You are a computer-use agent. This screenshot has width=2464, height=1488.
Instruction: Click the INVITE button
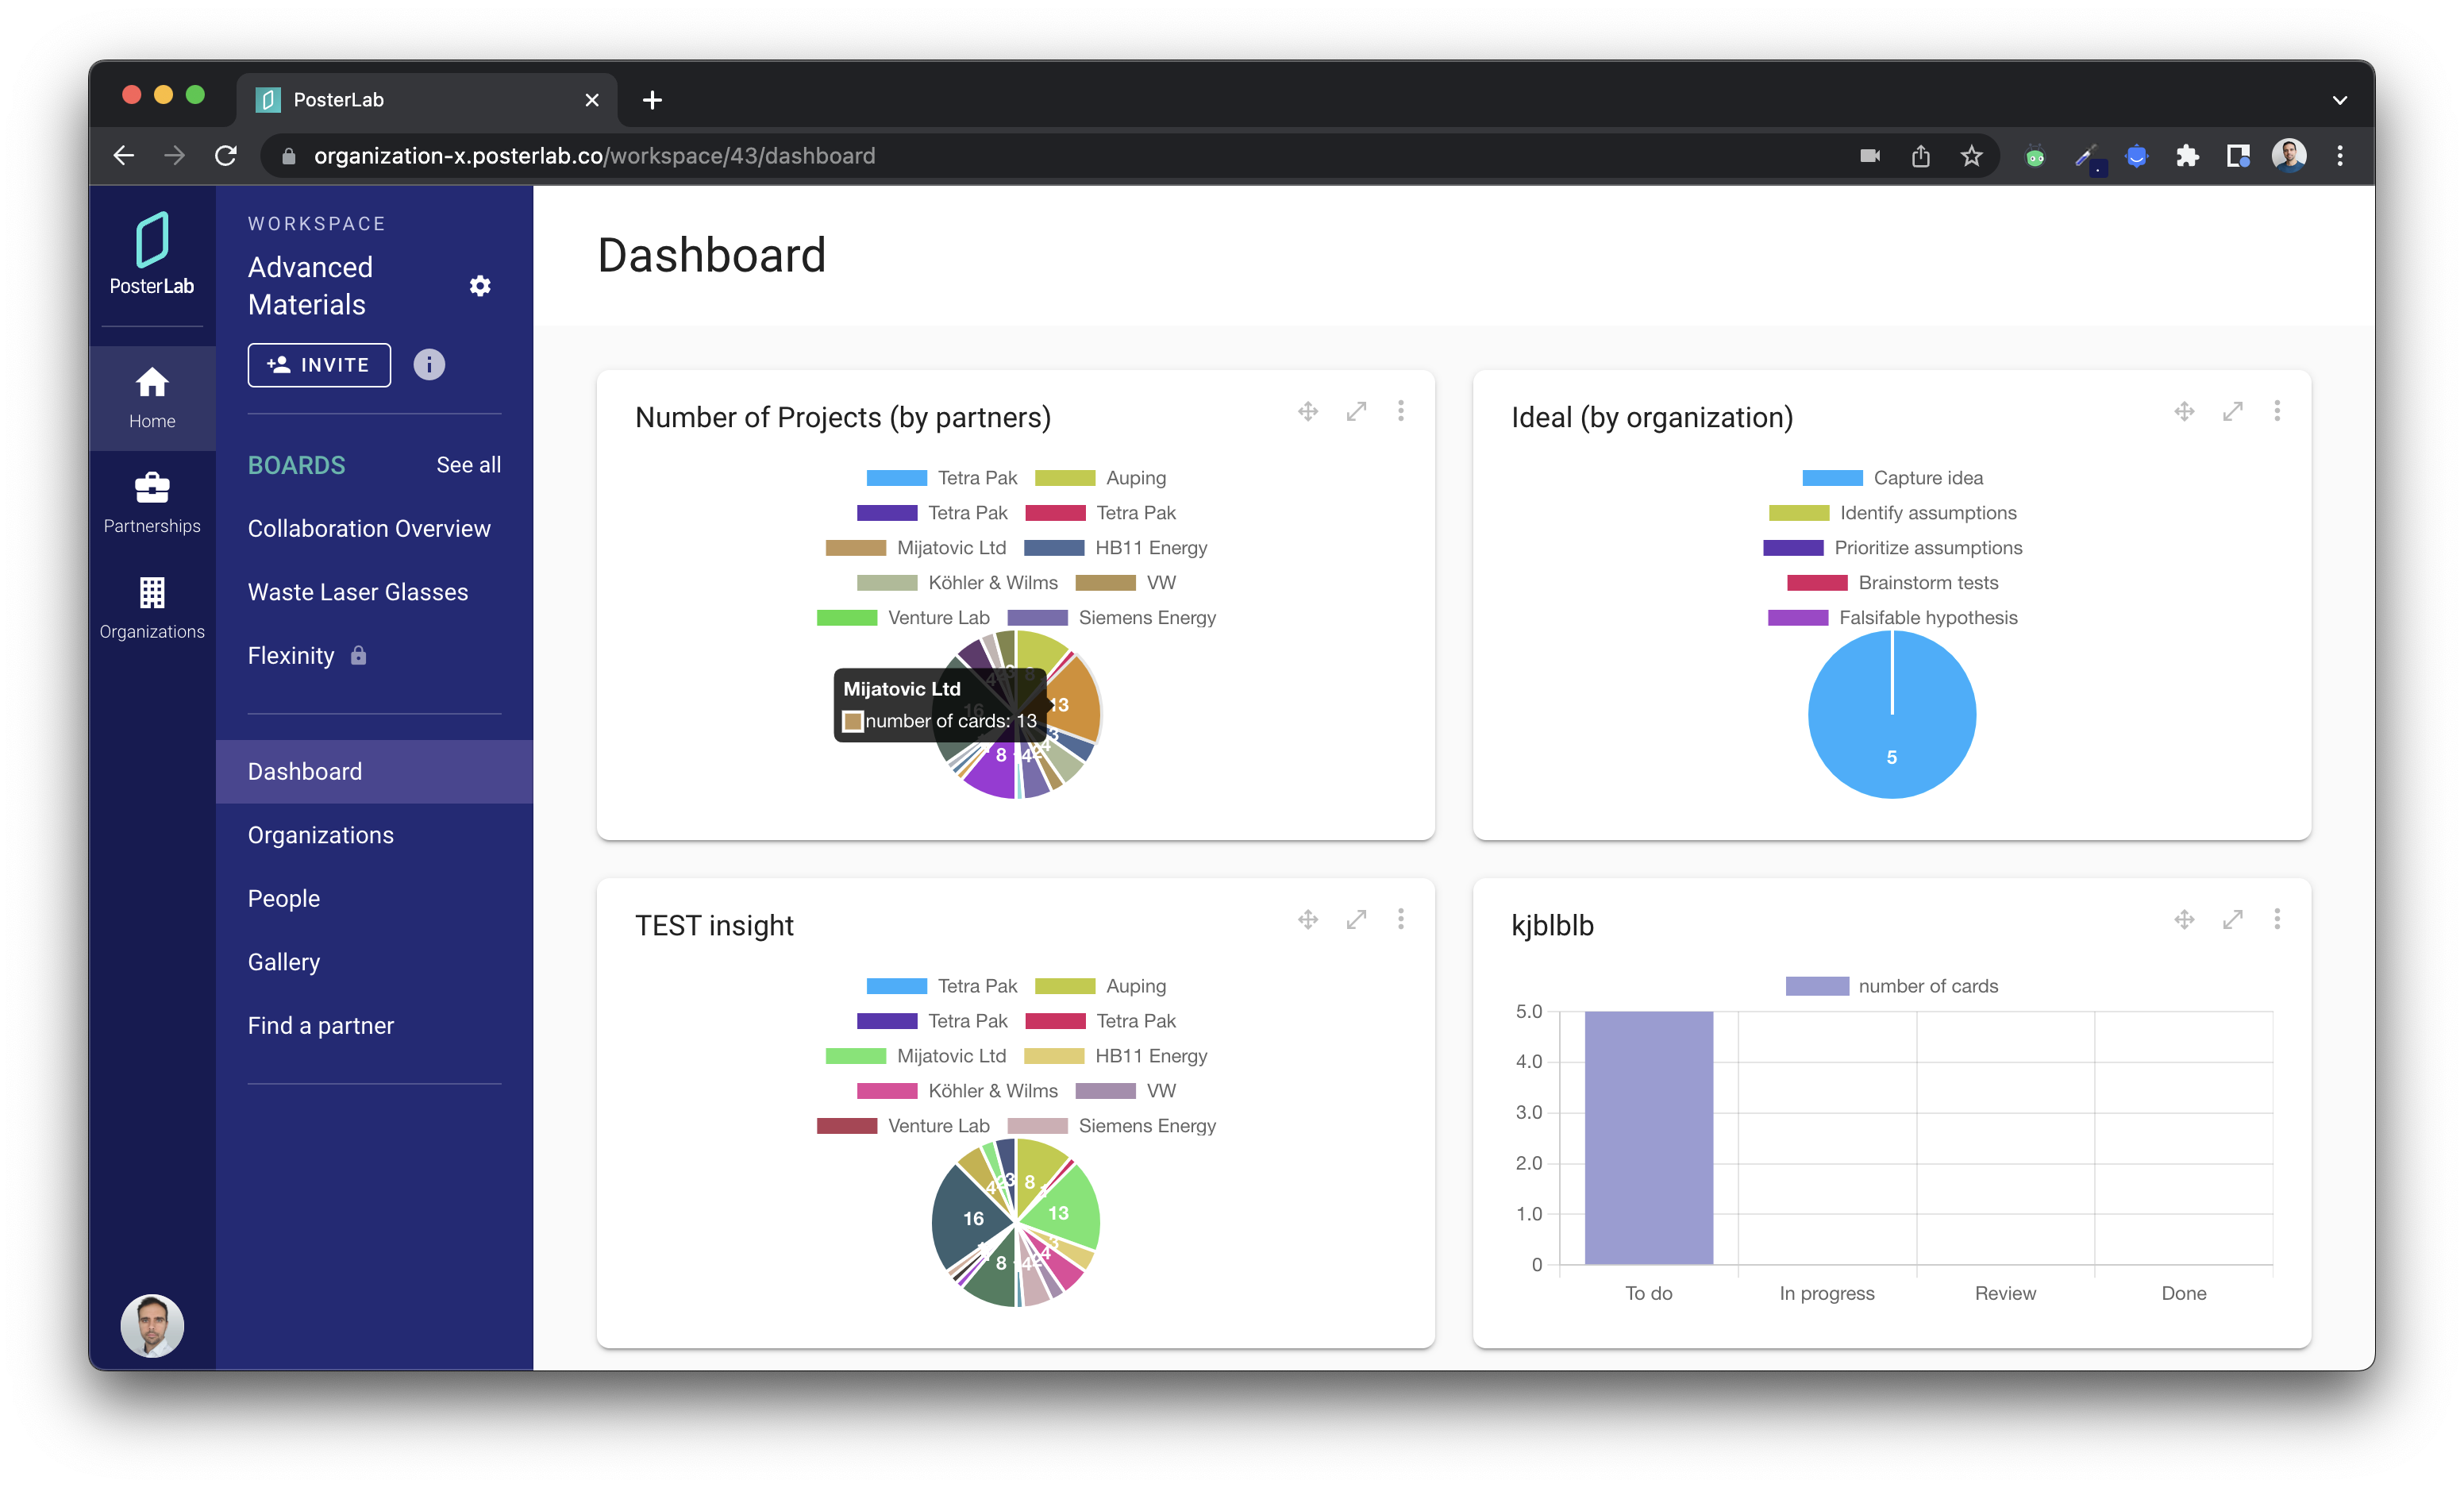[x=319, y=365]
